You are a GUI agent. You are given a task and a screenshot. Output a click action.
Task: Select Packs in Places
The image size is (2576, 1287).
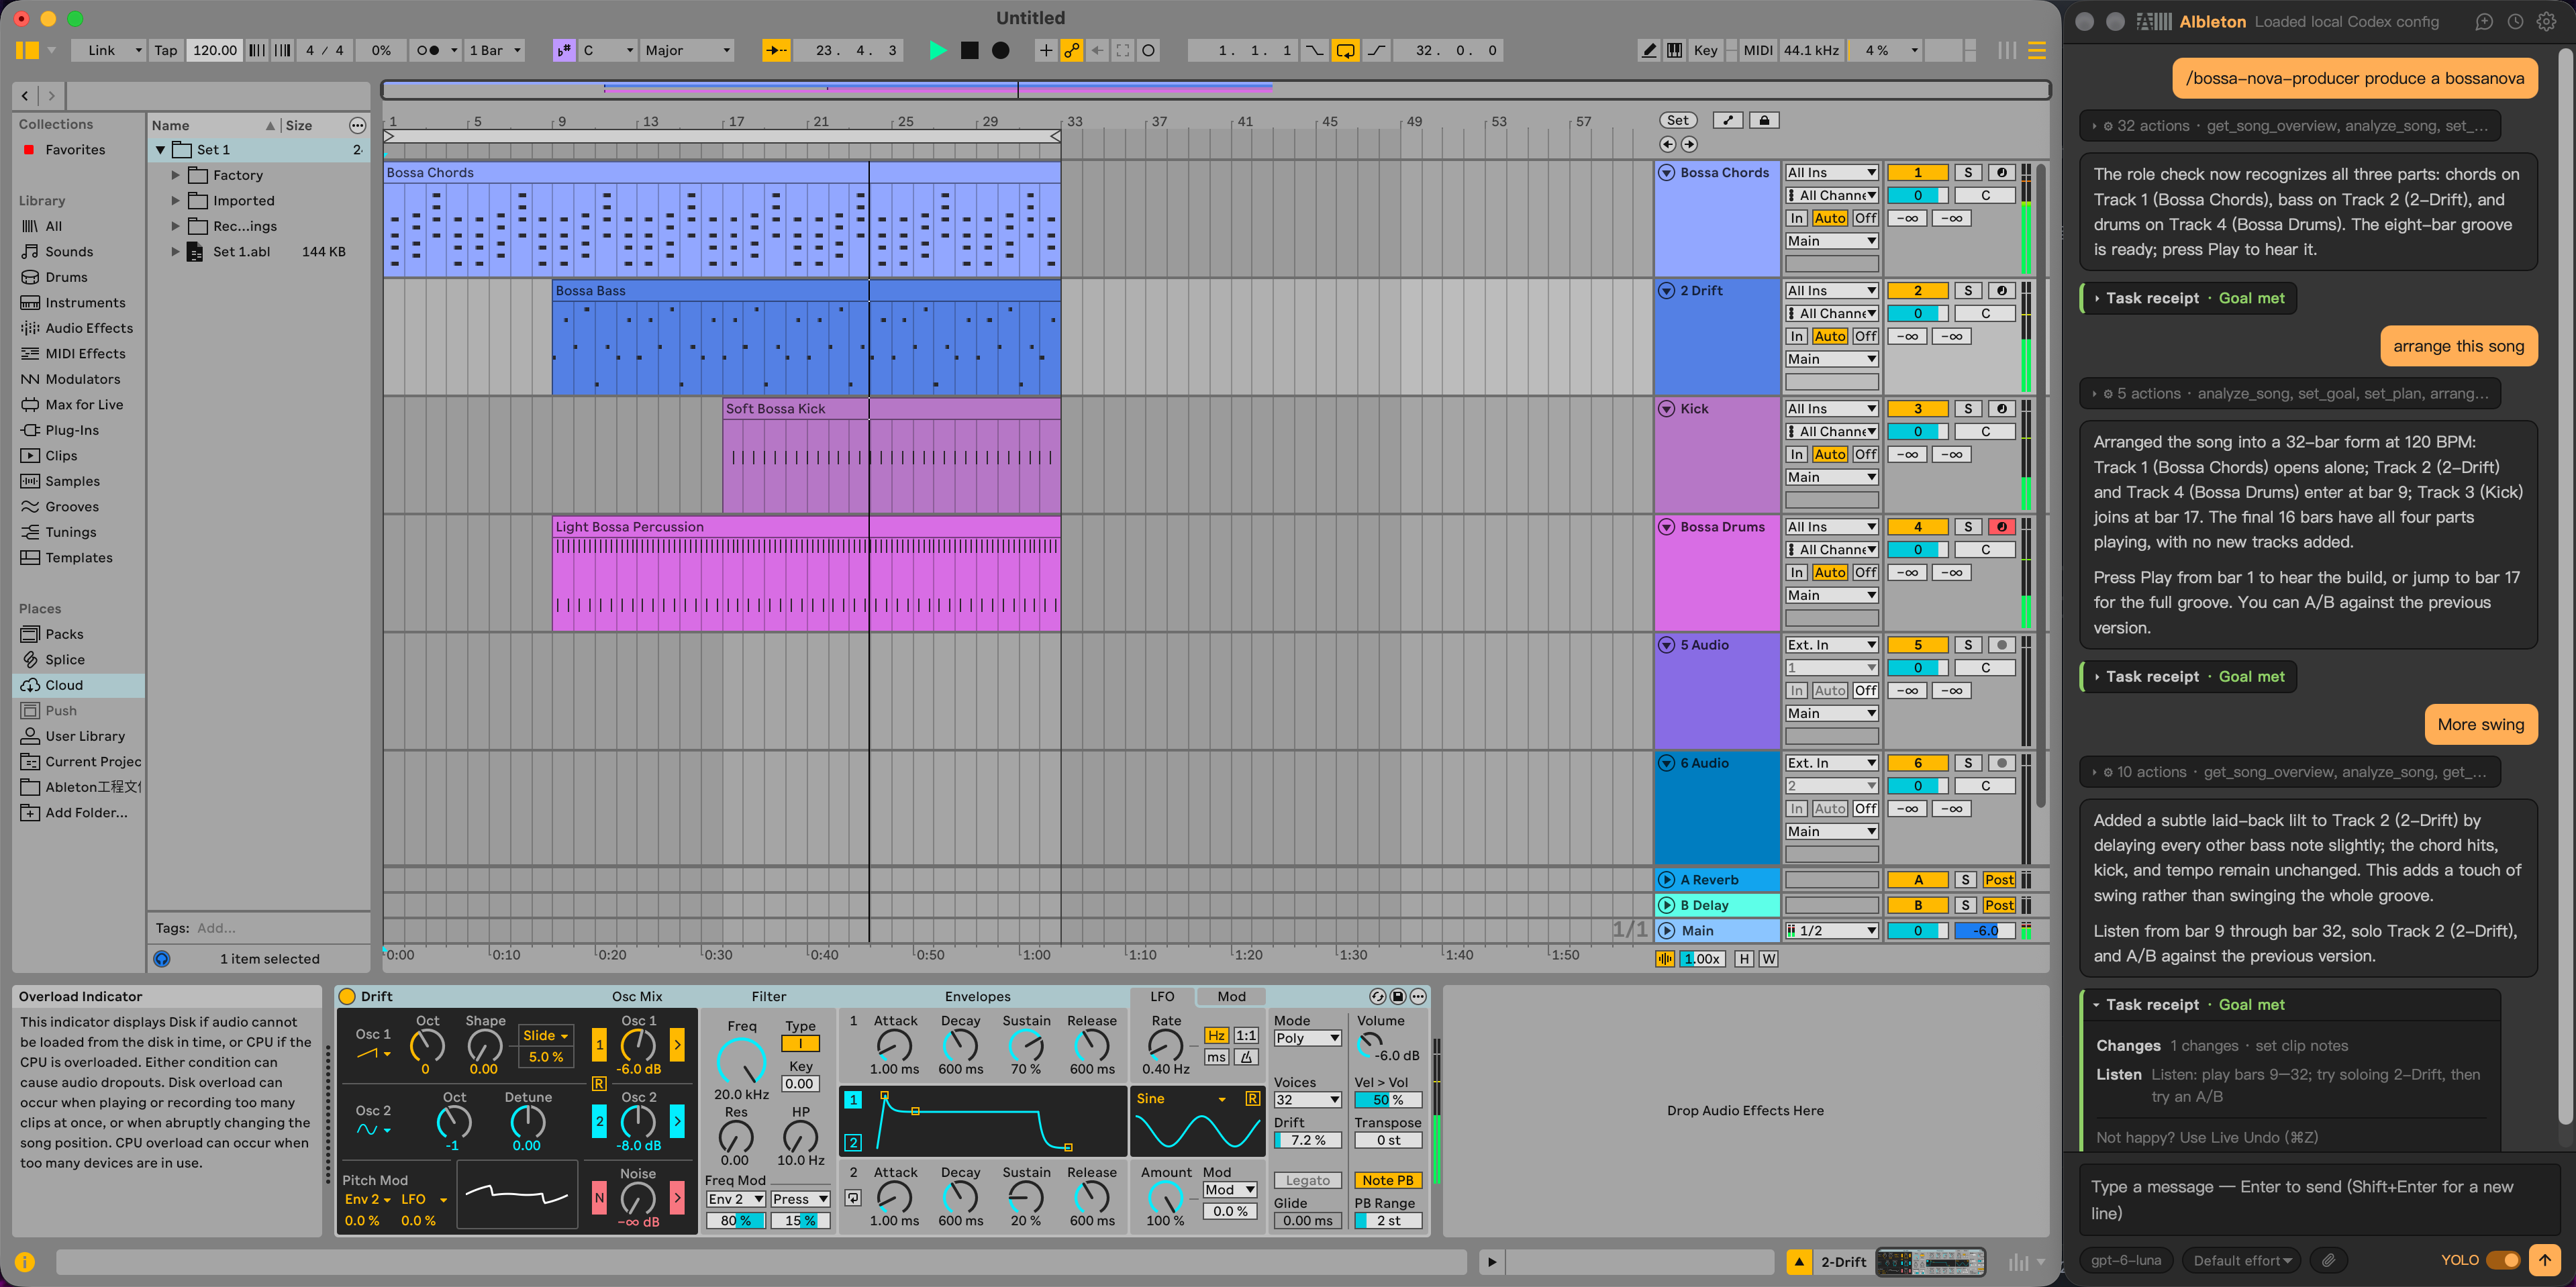(x=64, y=634)
